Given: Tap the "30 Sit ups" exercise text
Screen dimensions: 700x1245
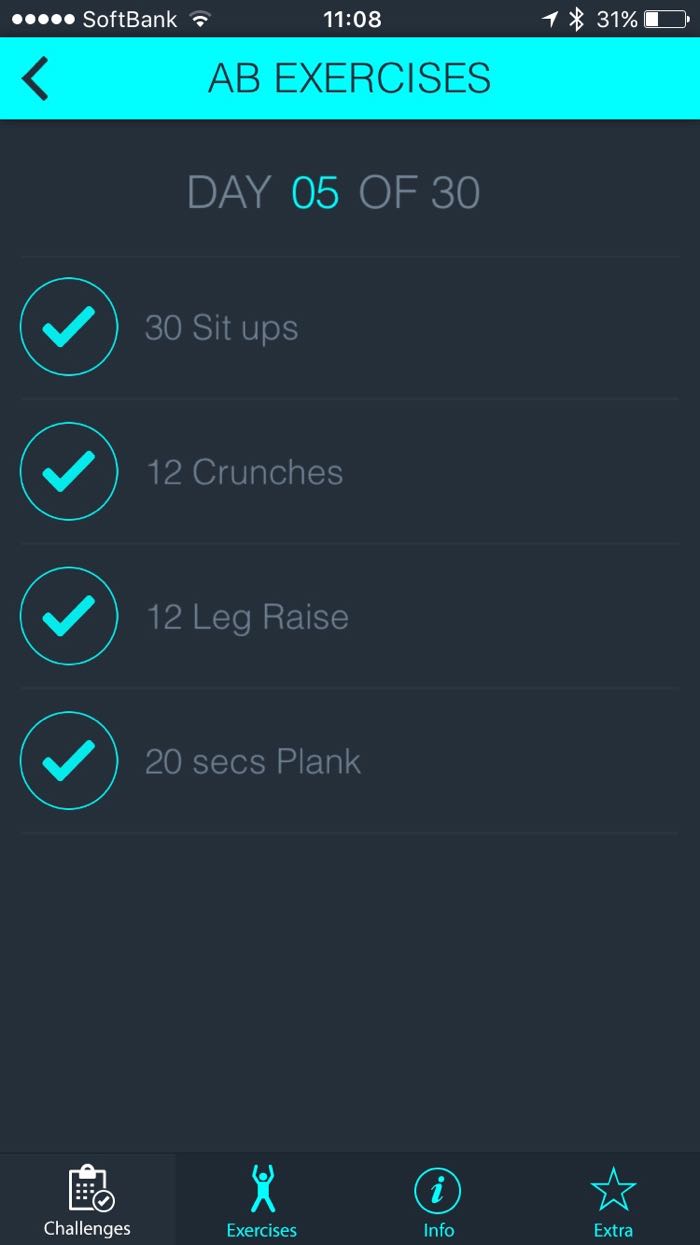Looking at the screenshot, I should 221,328.
